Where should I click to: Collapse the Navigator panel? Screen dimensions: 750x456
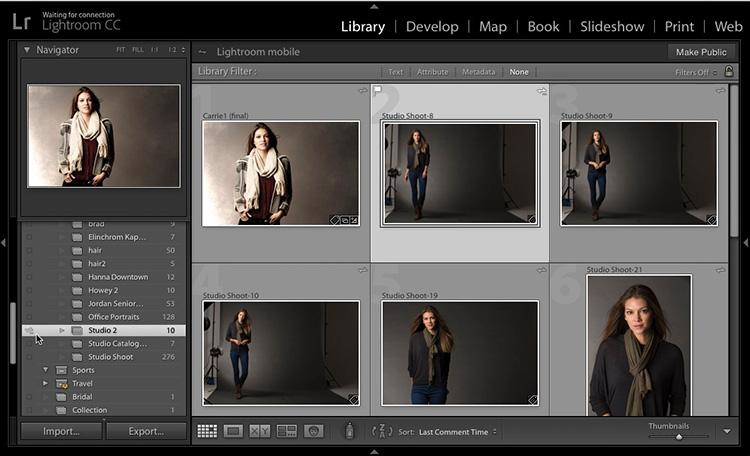tap(27, 50)
